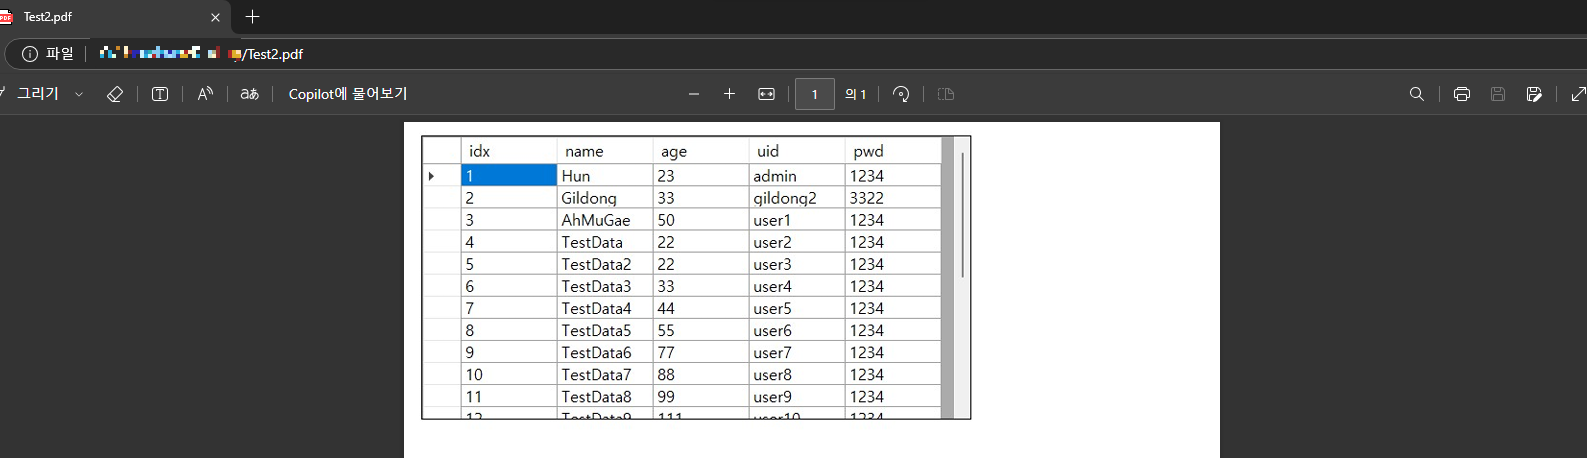
Task: Click Fit to width icon
Action: 766,94
